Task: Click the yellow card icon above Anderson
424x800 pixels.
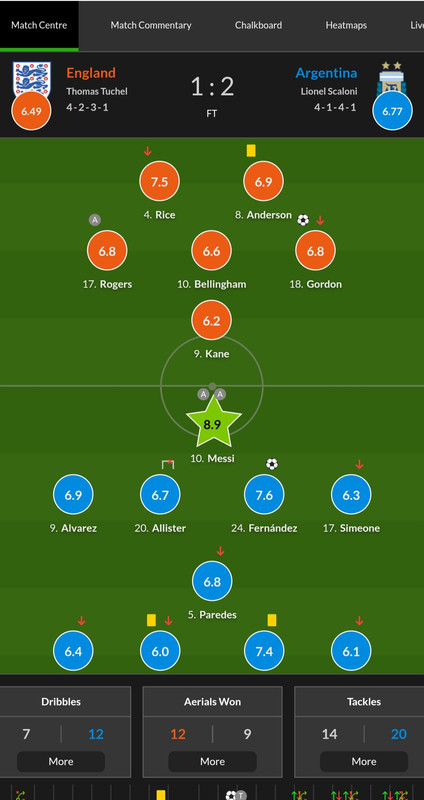Action: pyautogui.click(x=251, y=151)
